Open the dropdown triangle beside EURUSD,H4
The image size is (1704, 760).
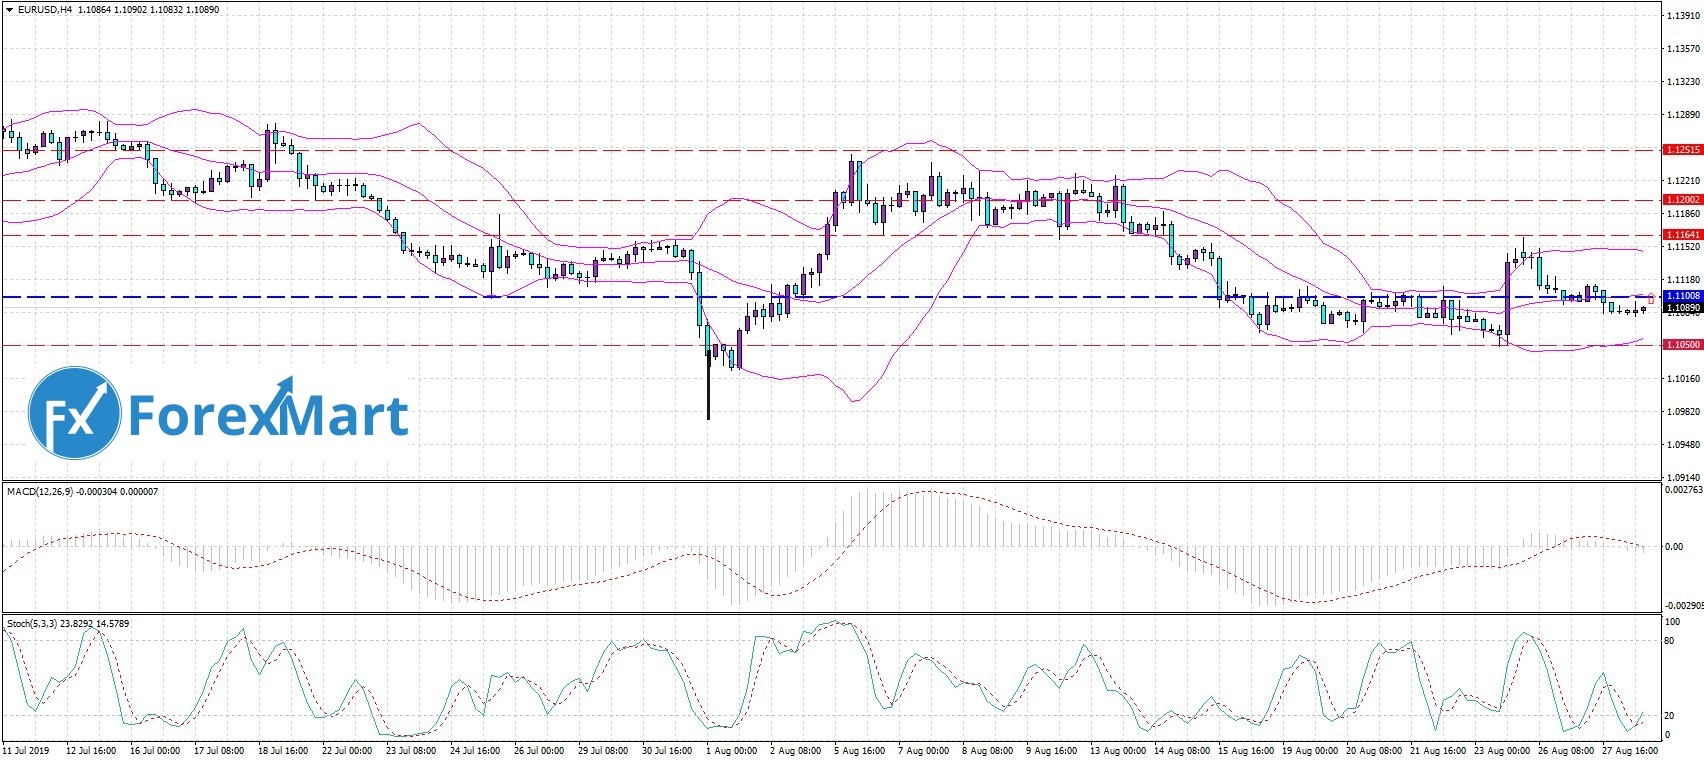9,10
